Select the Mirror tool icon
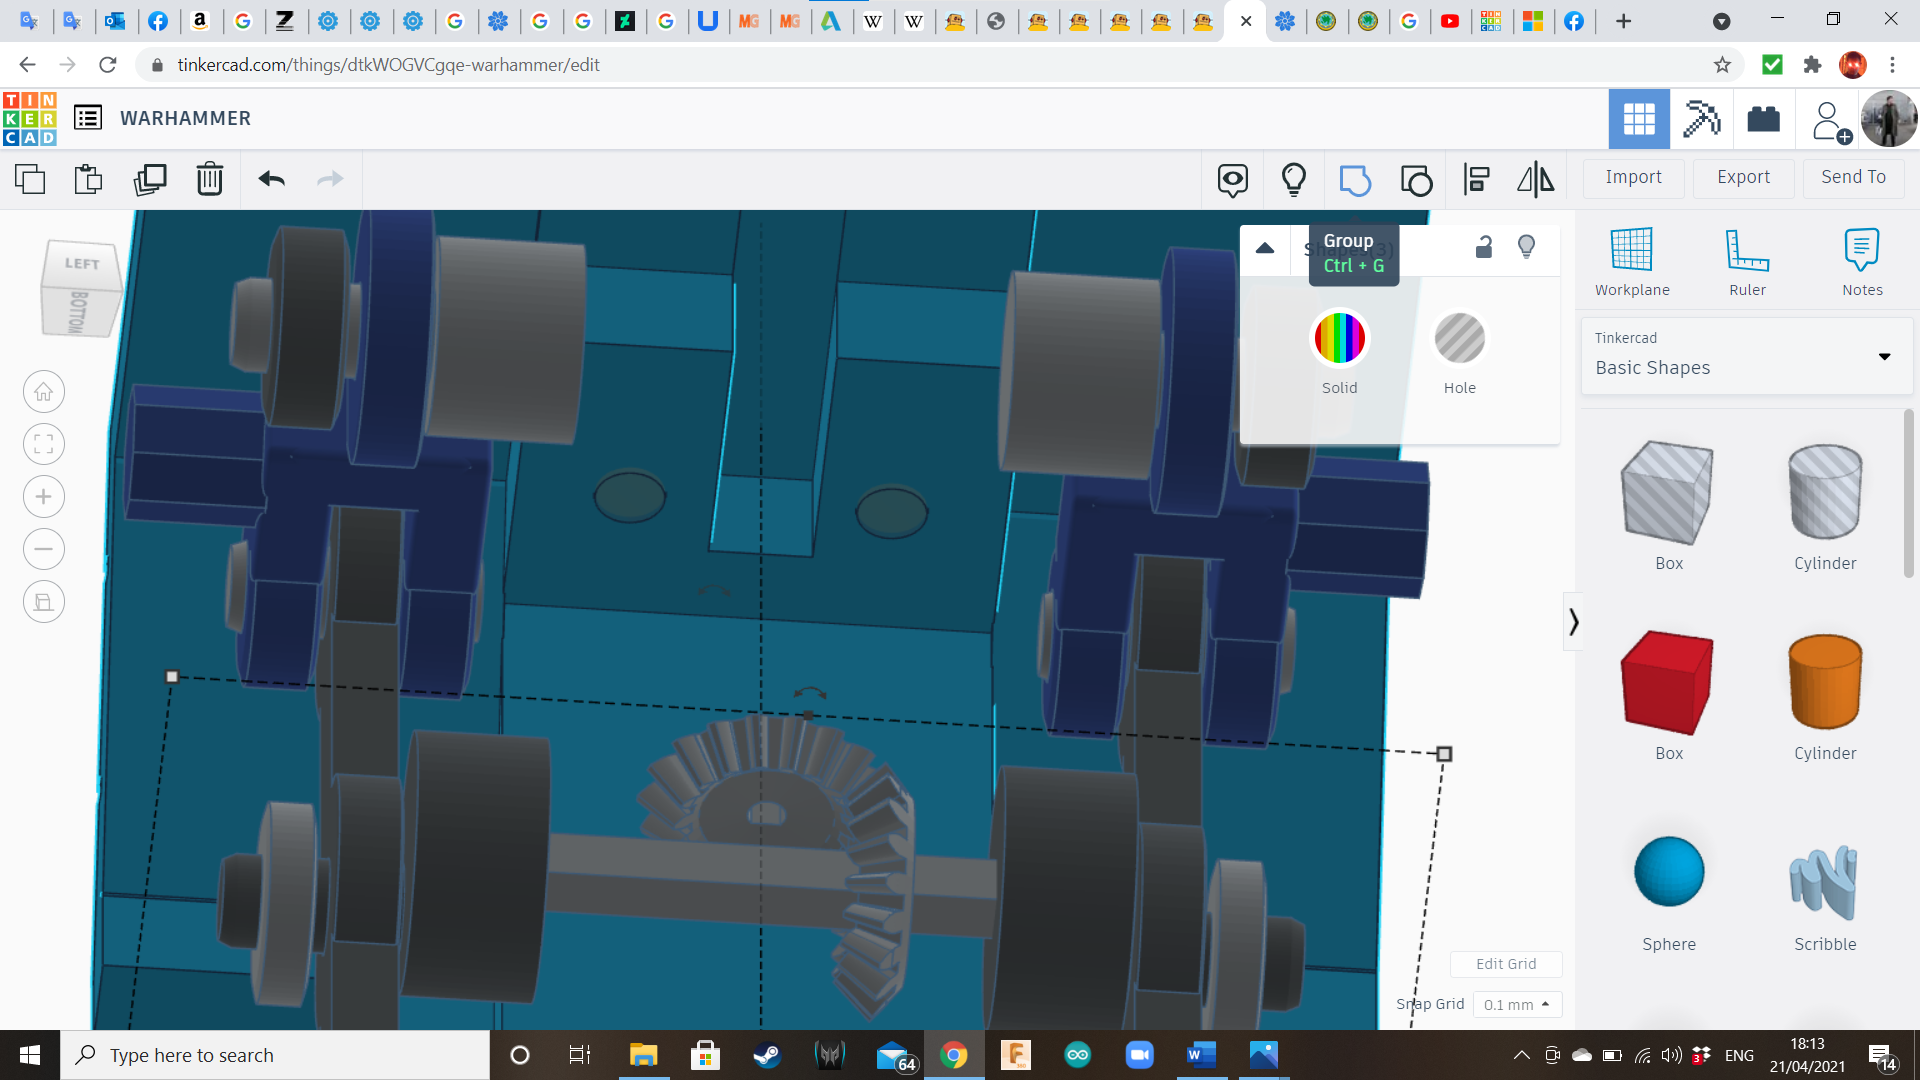The image size is (1920, 1080). pyautogui.click(x=1535, y=180)
